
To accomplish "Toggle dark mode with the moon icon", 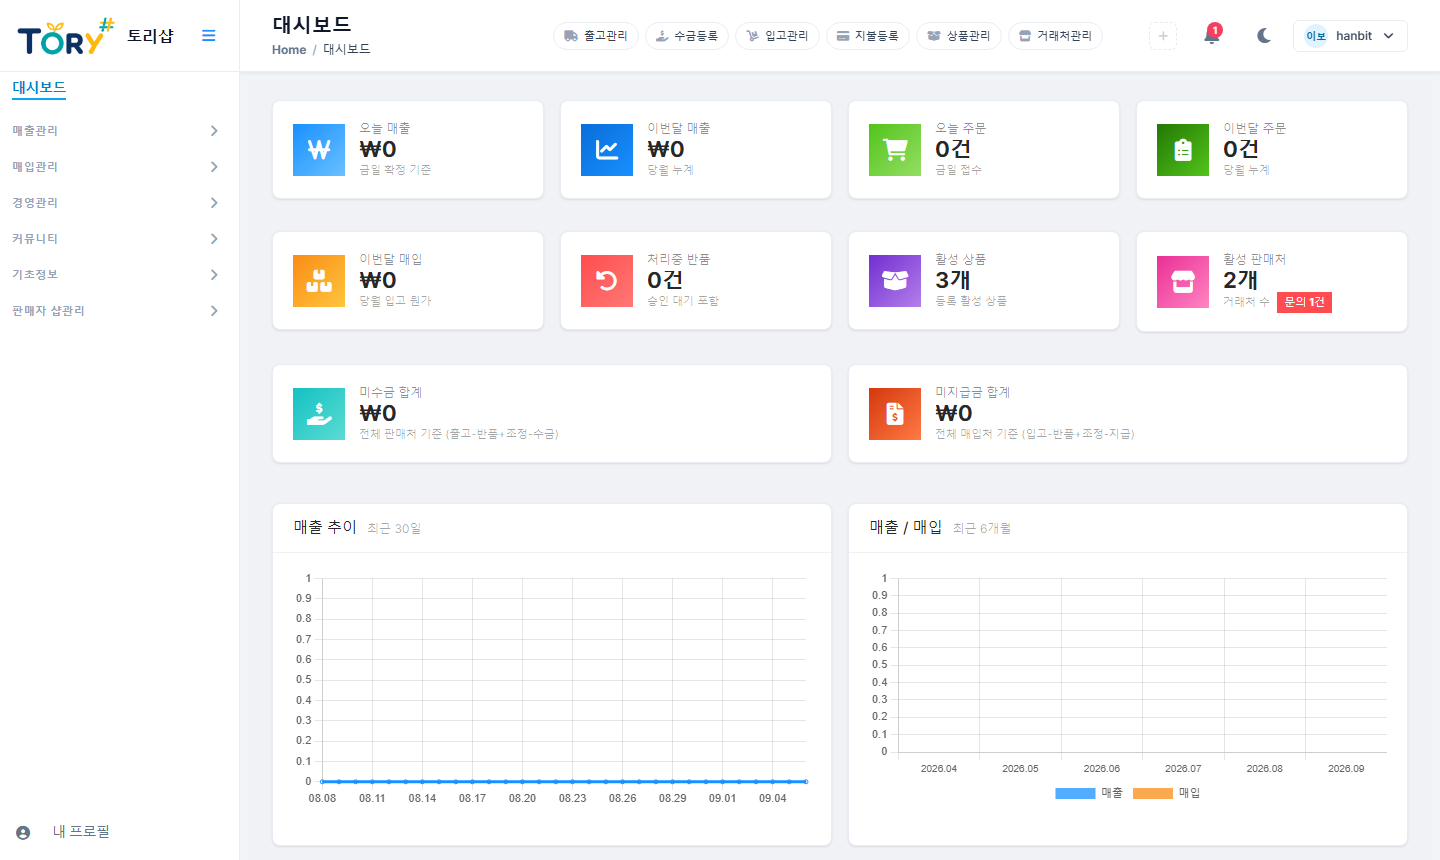I will point(1264,36).
